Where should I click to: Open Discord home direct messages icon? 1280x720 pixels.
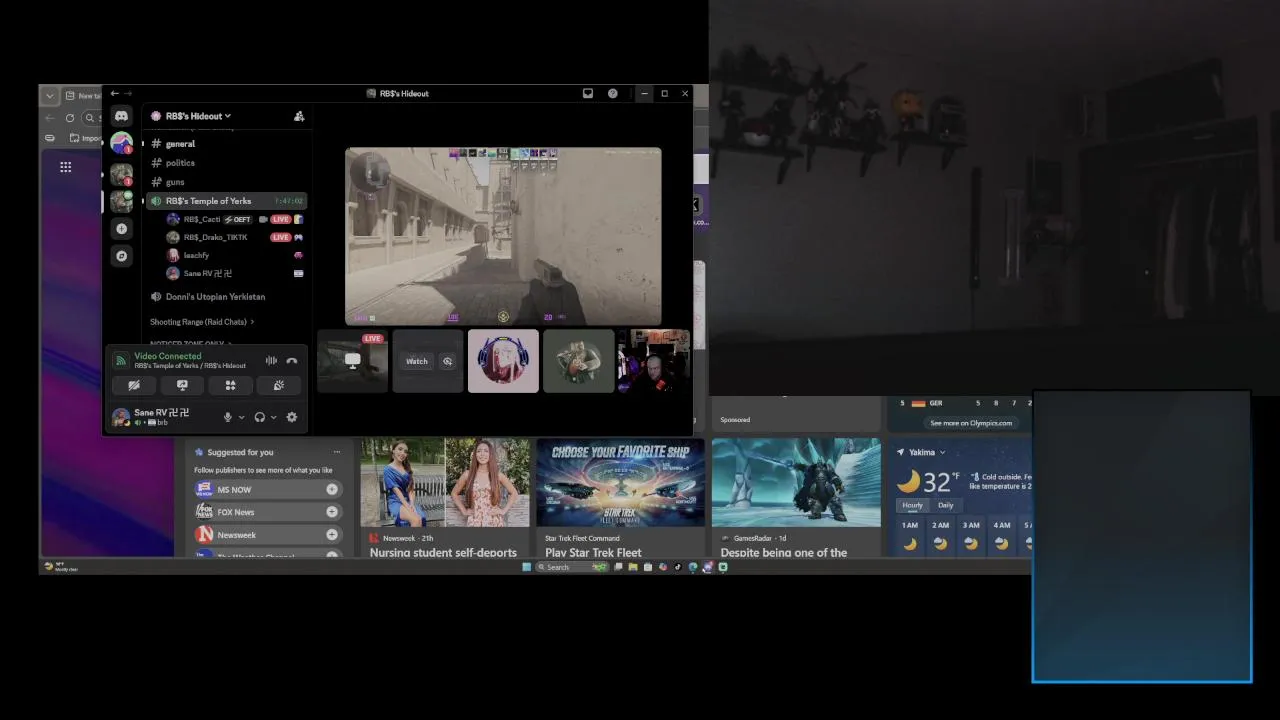pyautogui.click(x=121, y=116)
